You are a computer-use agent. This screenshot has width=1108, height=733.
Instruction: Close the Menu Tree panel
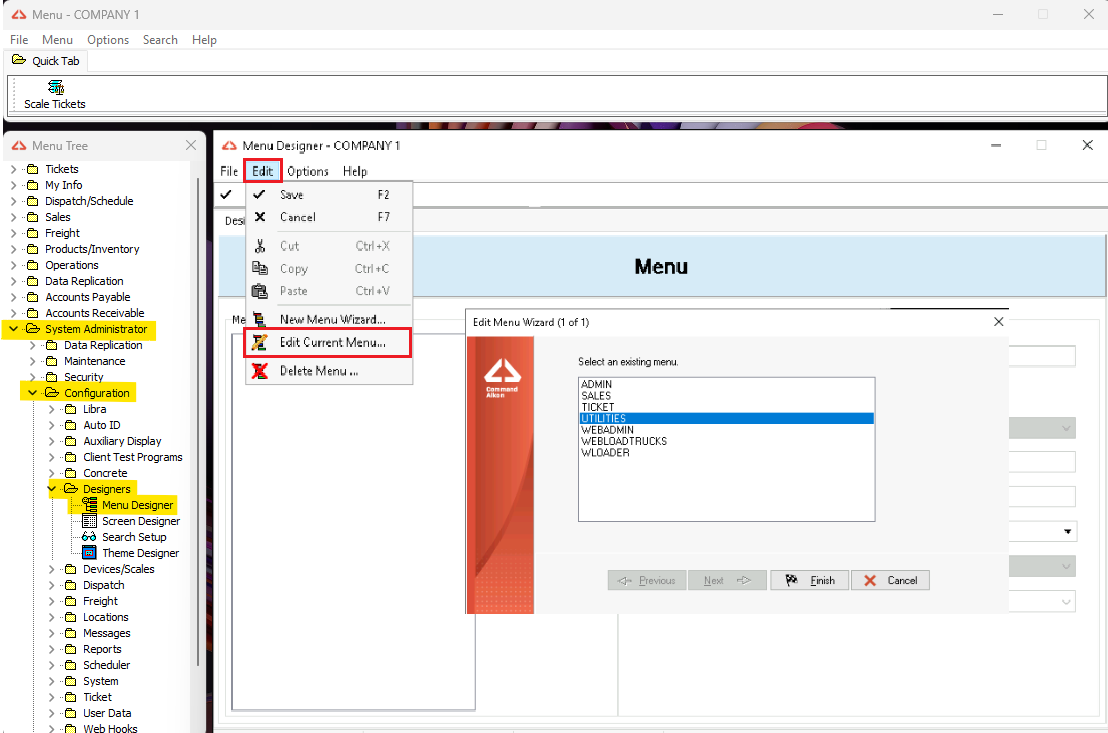pyautogui.click(x=191, y=145)
